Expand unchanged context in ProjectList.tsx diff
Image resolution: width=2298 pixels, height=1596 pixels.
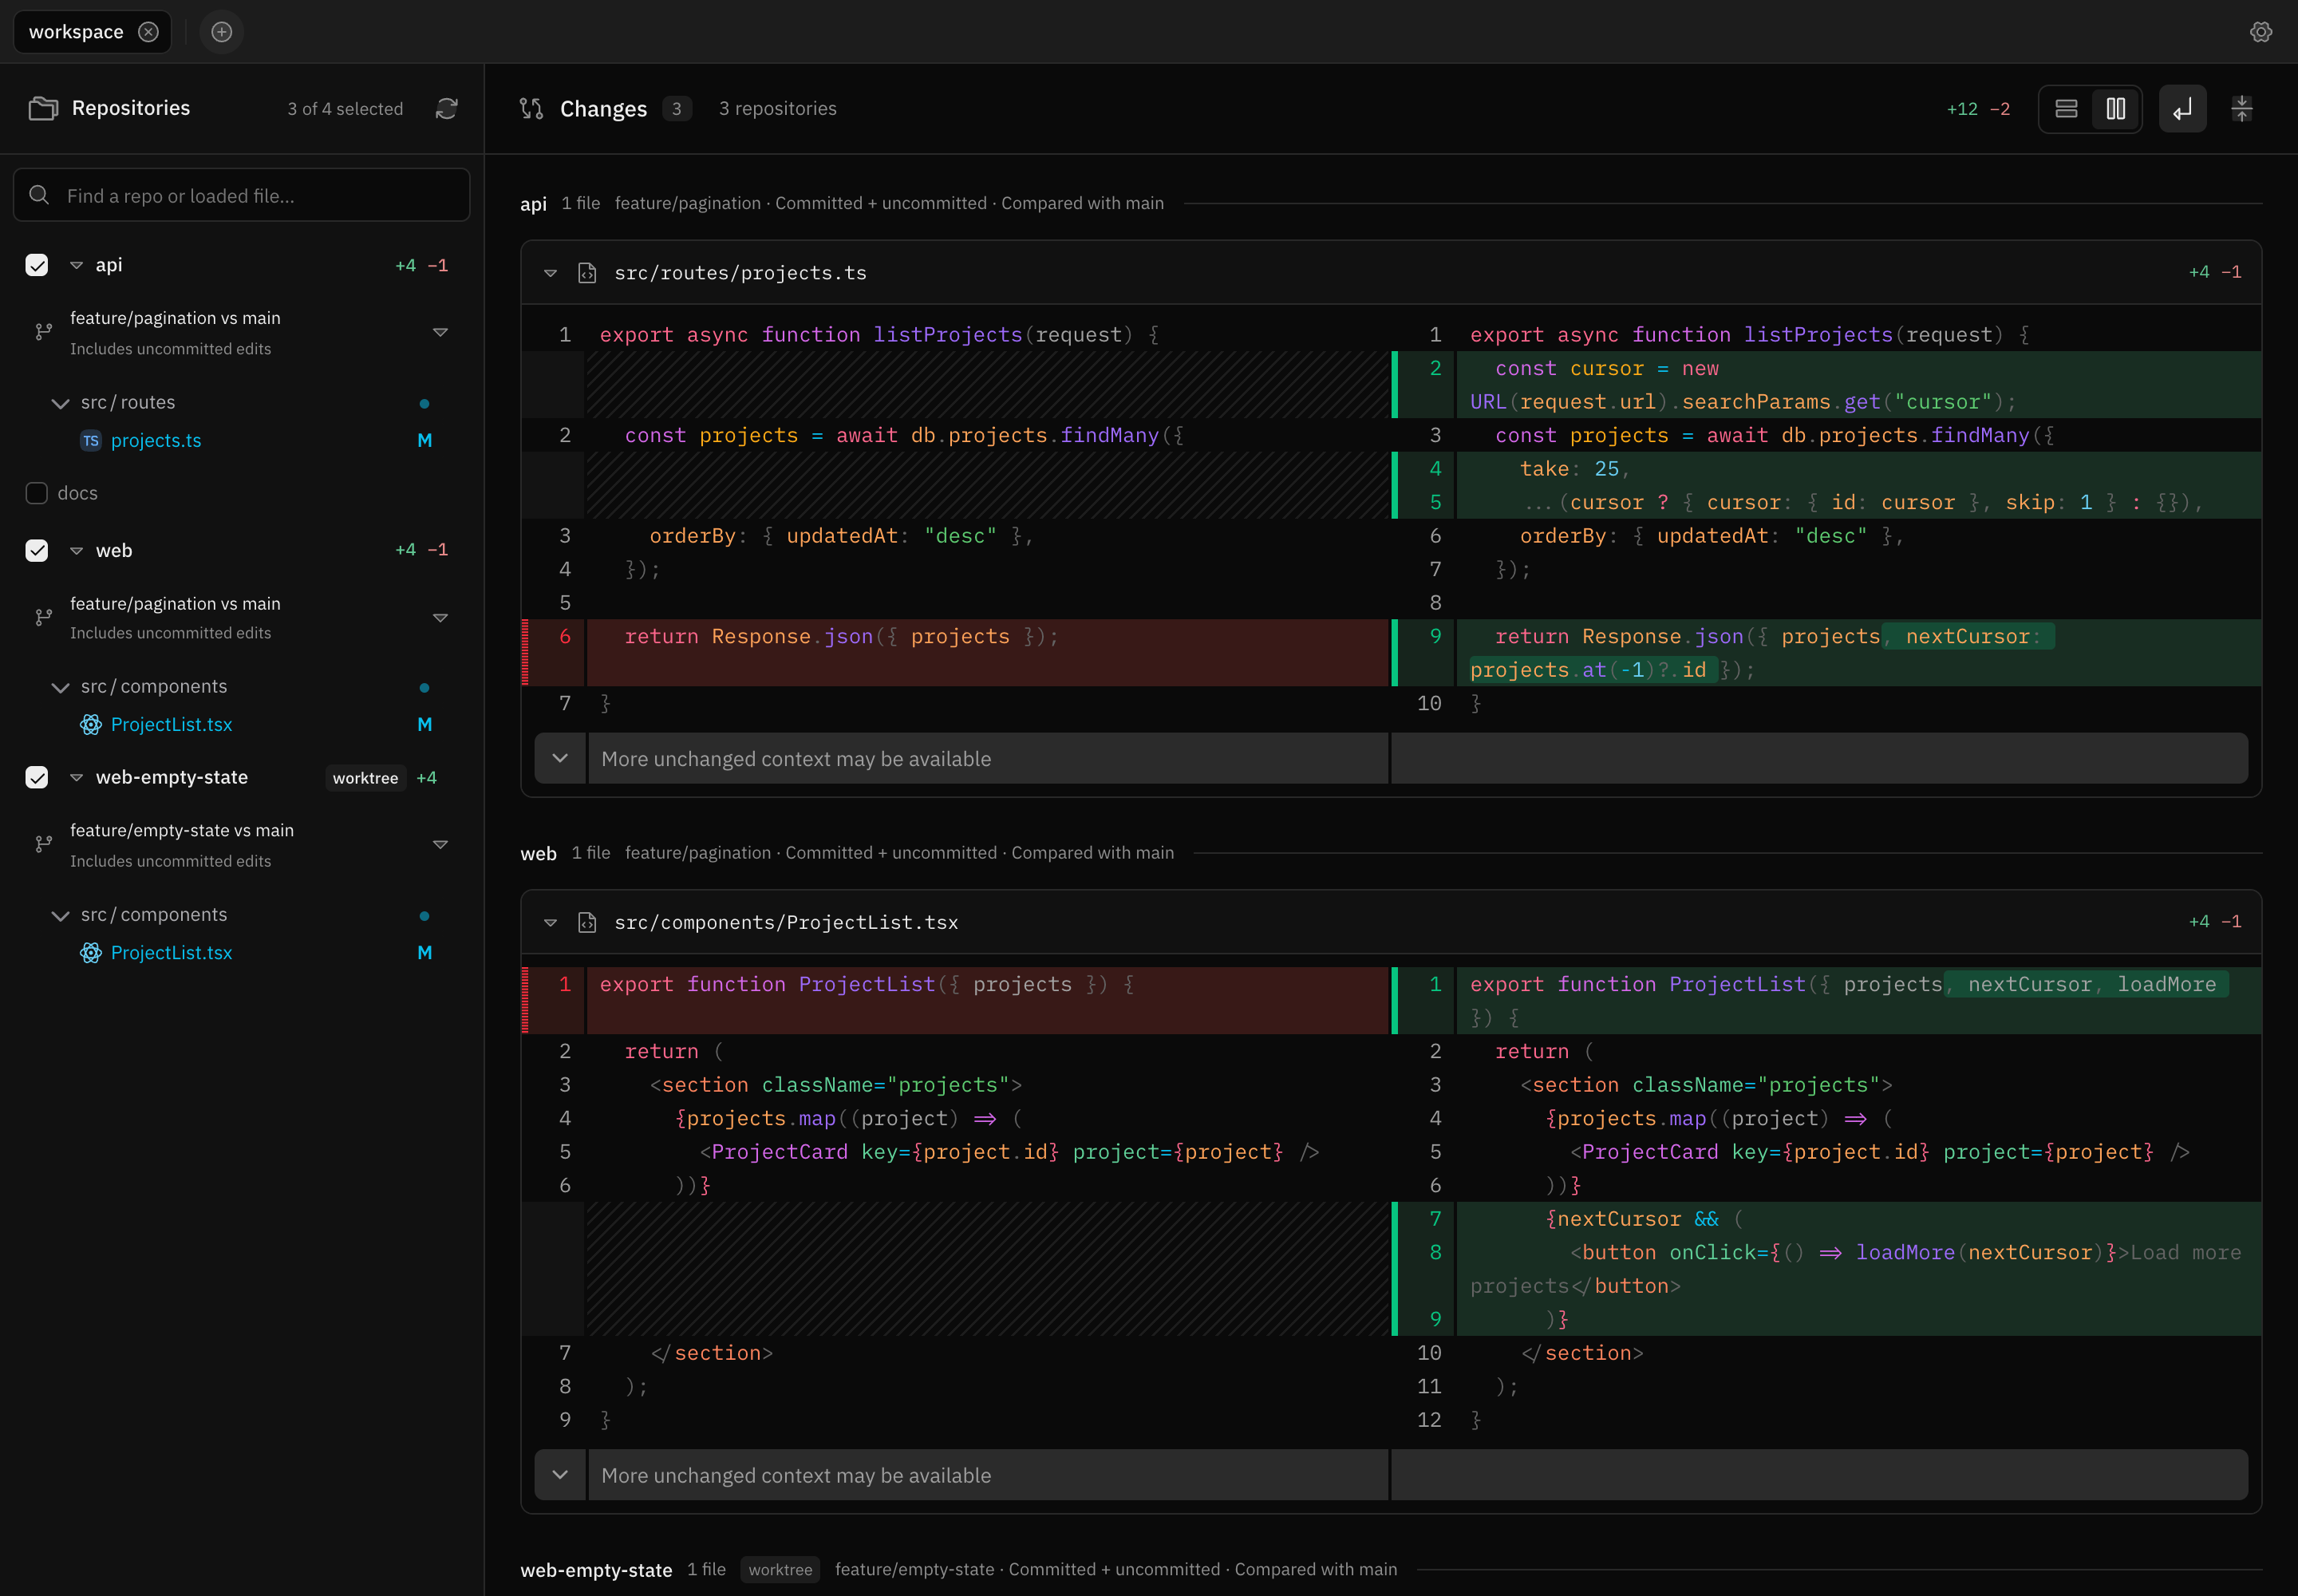tap(560, 1475)
